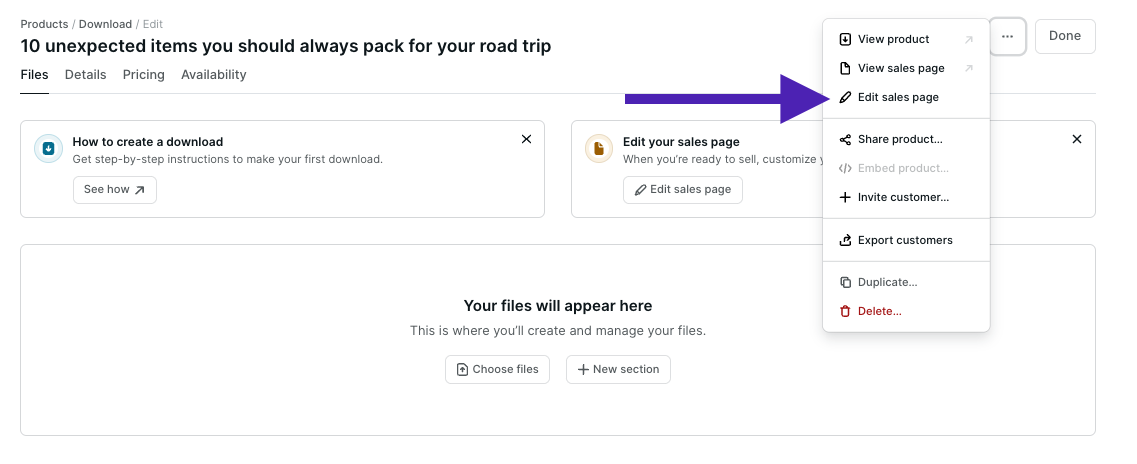Choose Edit sales page in the dropdown menu
Image resolution: width=1137 pixels, height=464 pixels.
tap(898, 97)
